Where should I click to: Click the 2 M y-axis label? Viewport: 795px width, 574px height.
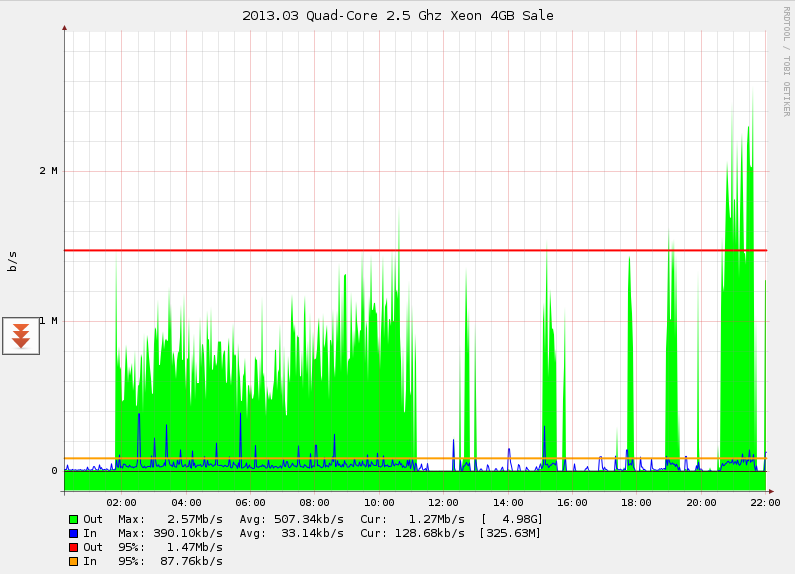click(49, 171)
